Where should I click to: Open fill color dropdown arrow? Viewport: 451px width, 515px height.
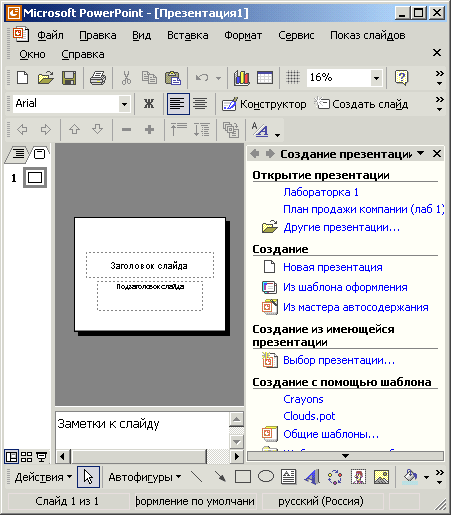pos(426,477)
